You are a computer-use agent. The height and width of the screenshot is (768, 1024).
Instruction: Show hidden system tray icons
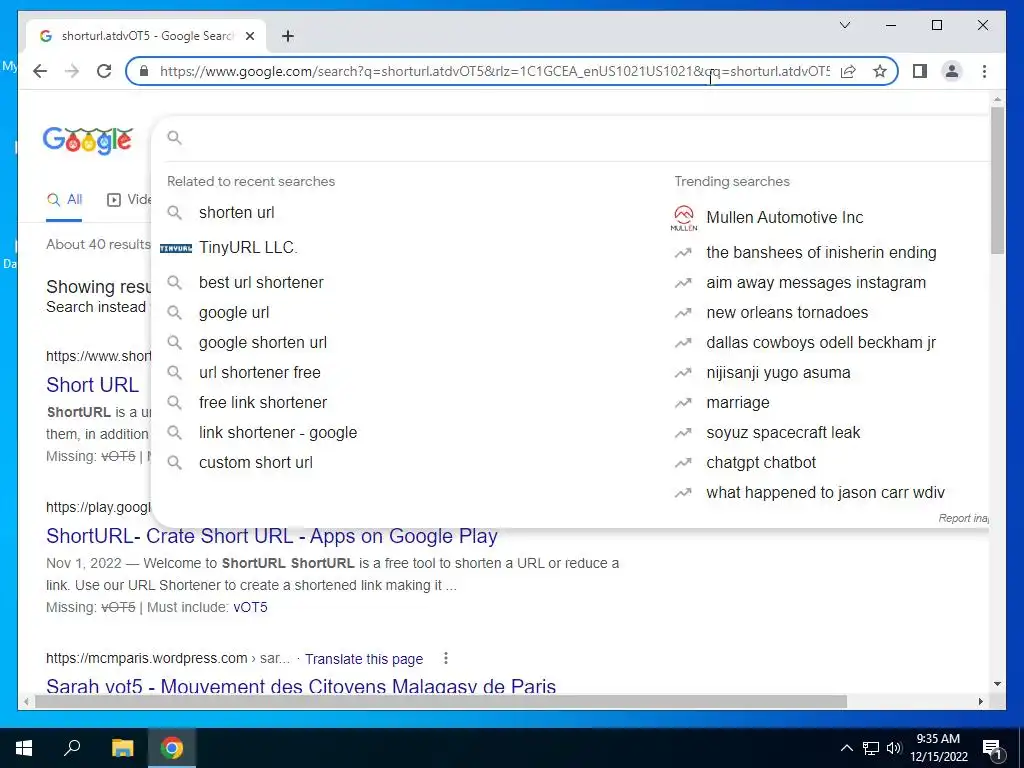(846, 748)
